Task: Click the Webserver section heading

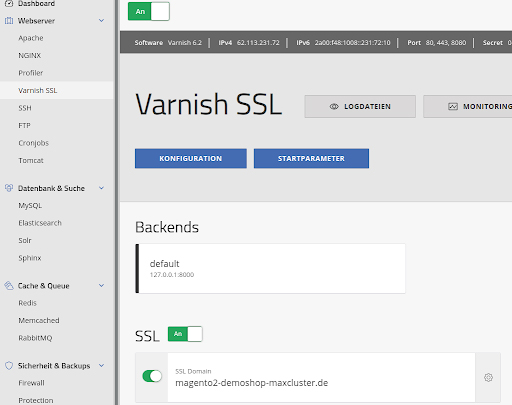Action: pos(36,21)
